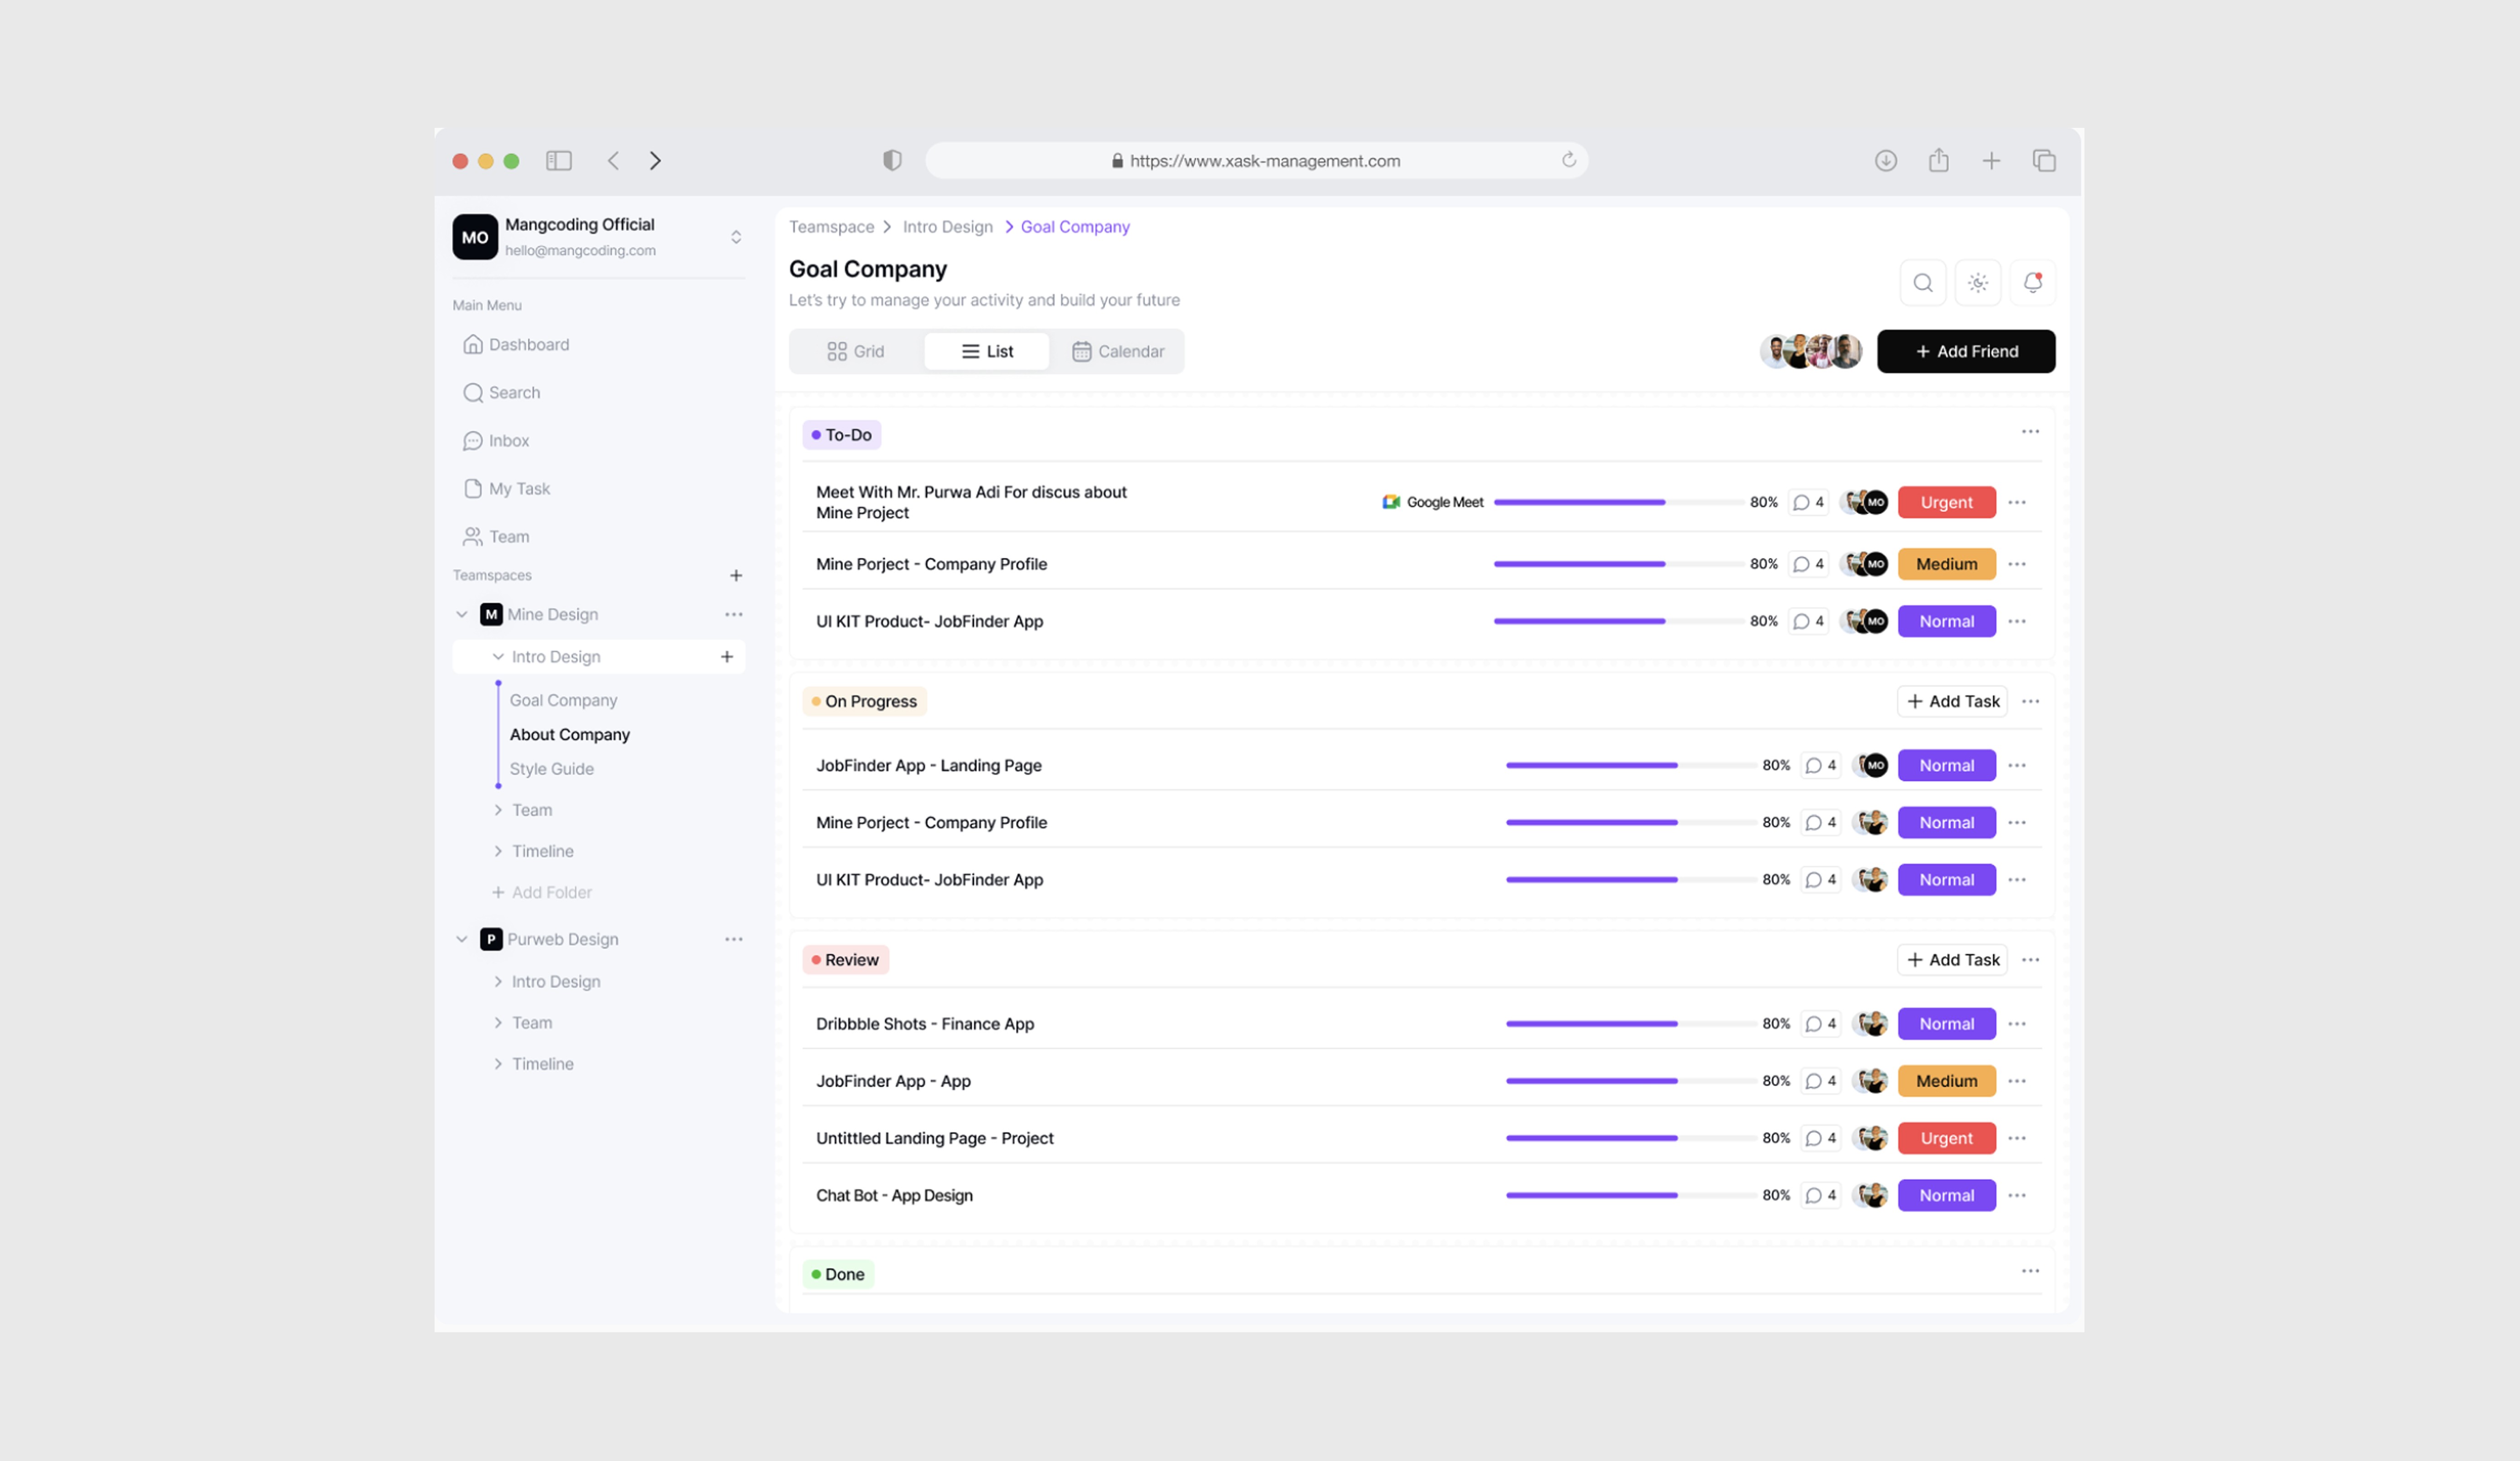
Task: Open the Goal Company page in sidebar
Action: 564,701
